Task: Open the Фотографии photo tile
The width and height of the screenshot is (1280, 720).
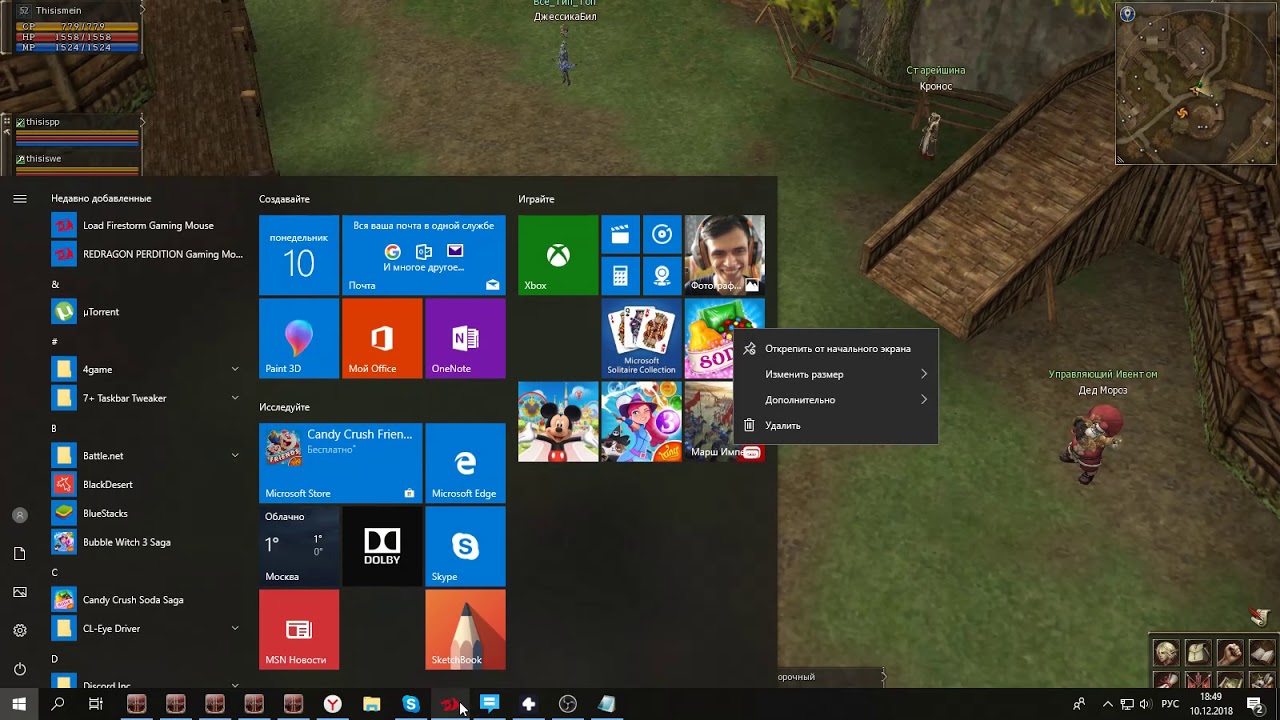Action: coord(725,255)
